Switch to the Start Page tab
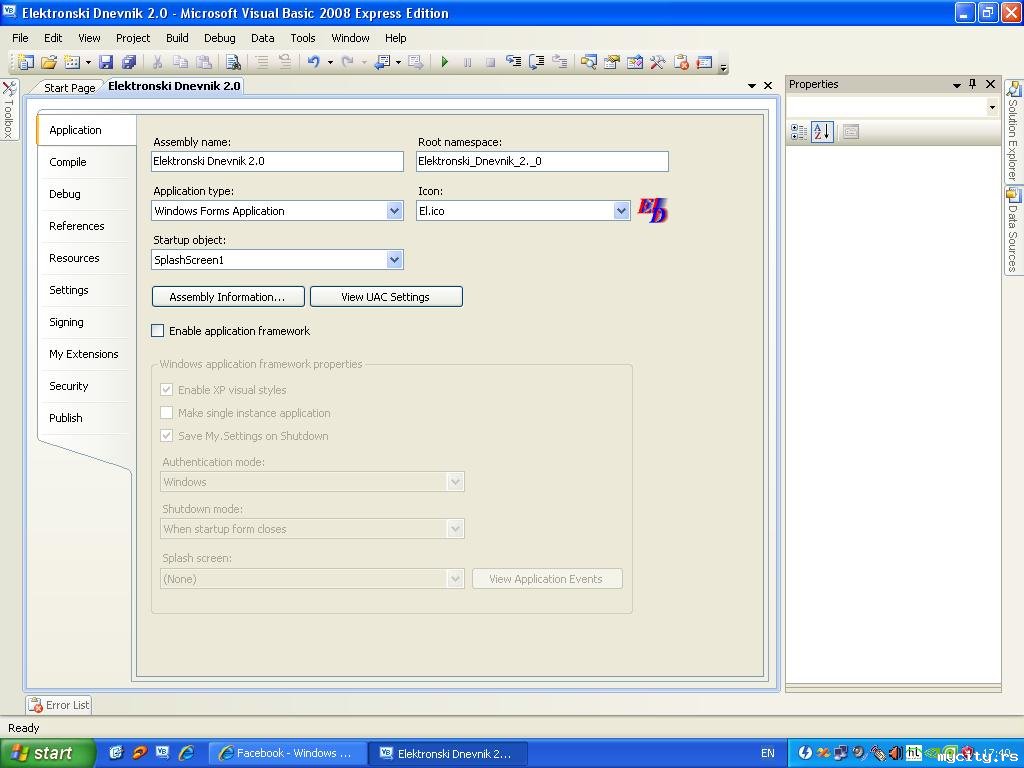 tap(69, 88)
